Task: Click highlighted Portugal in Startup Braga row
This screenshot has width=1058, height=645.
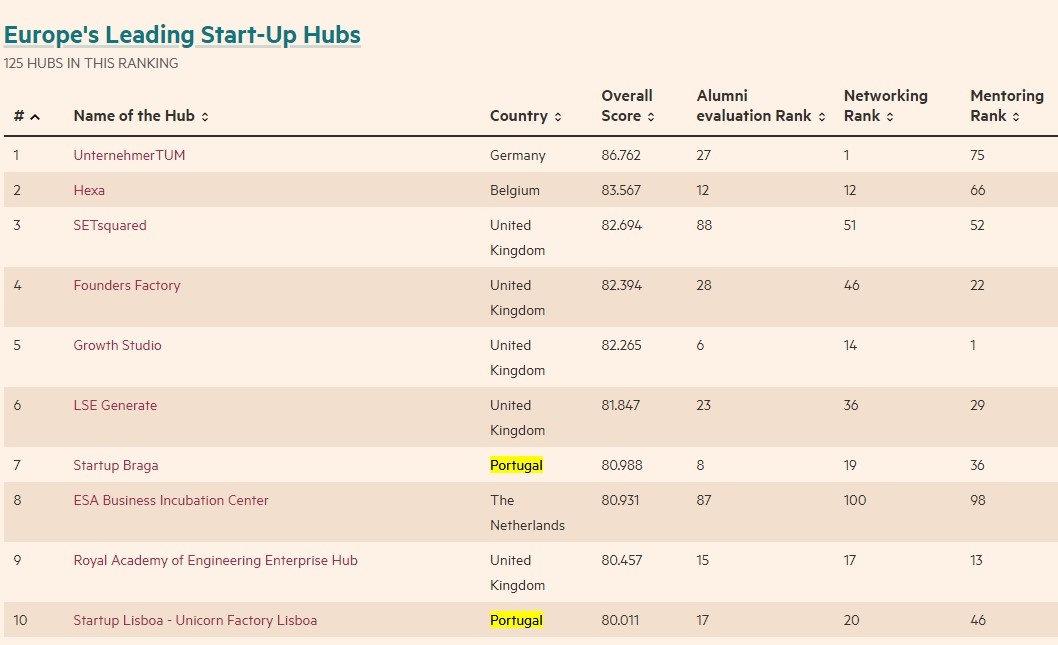Action: click(516, 465)
